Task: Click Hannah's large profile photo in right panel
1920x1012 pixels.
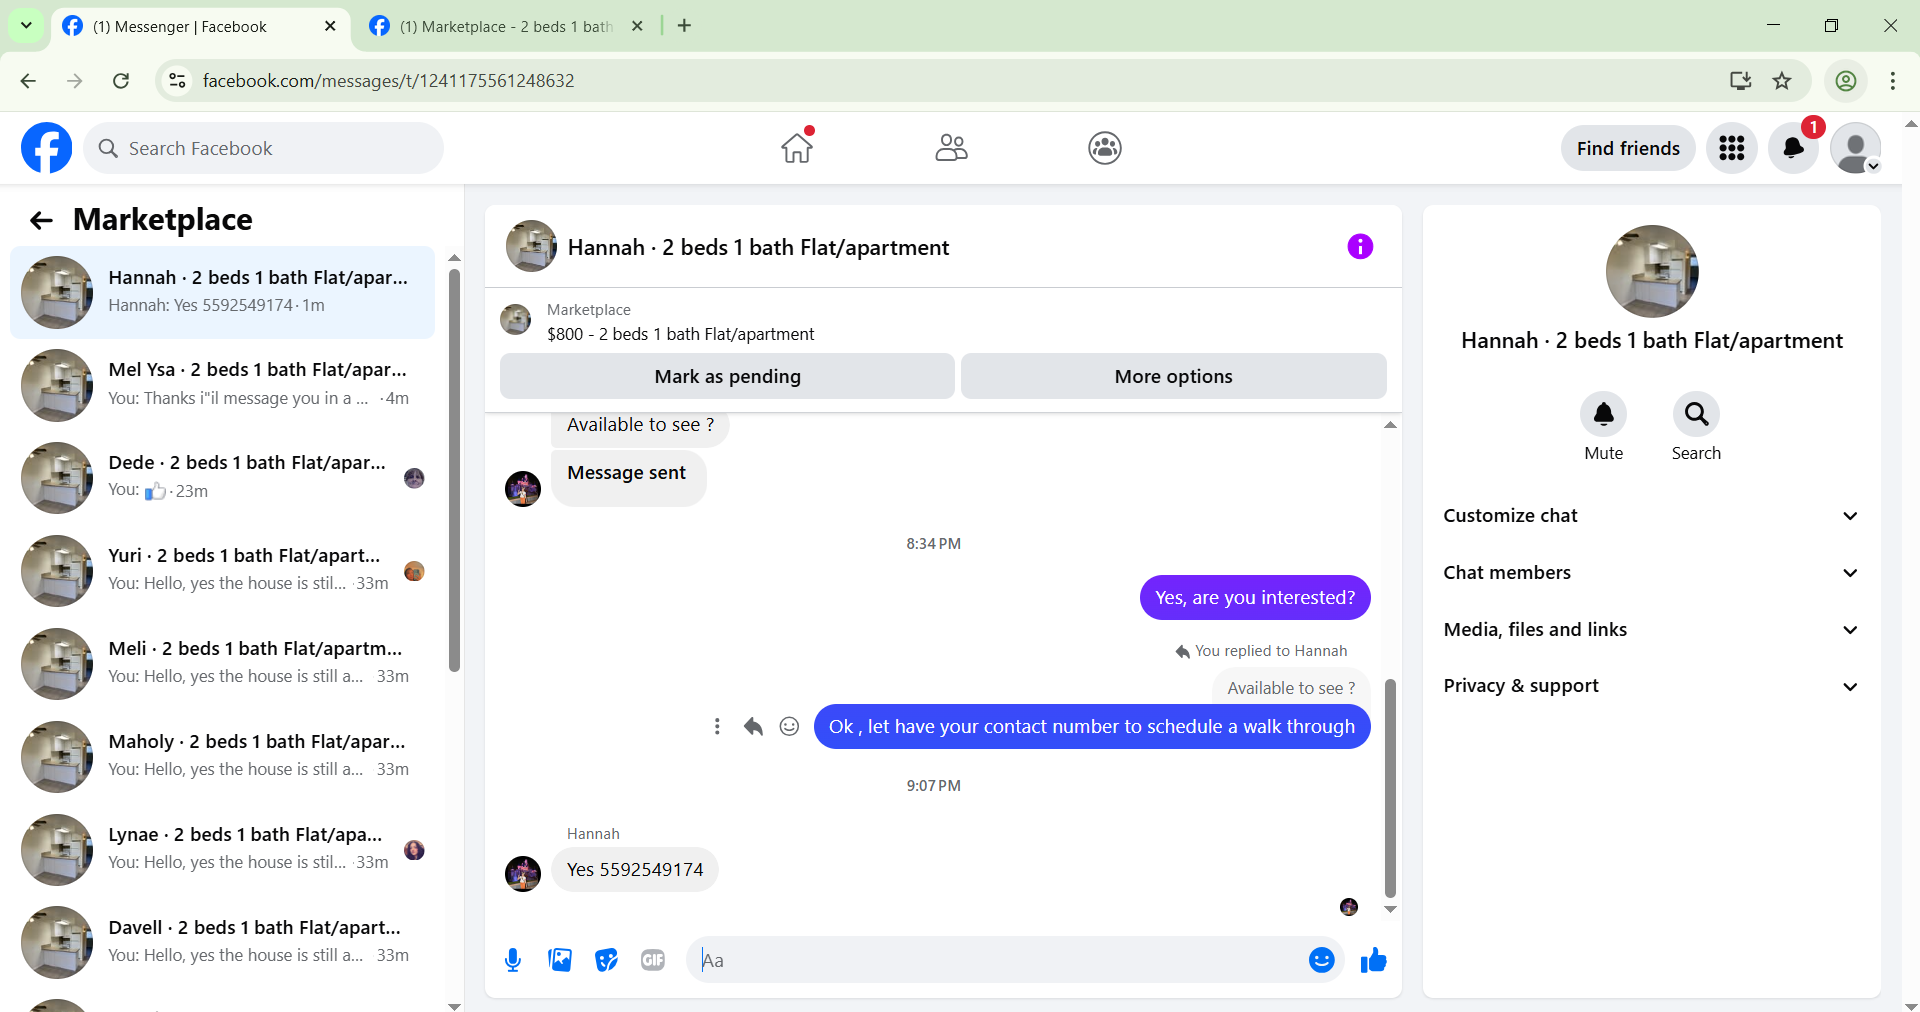Action: point(1652,271)
